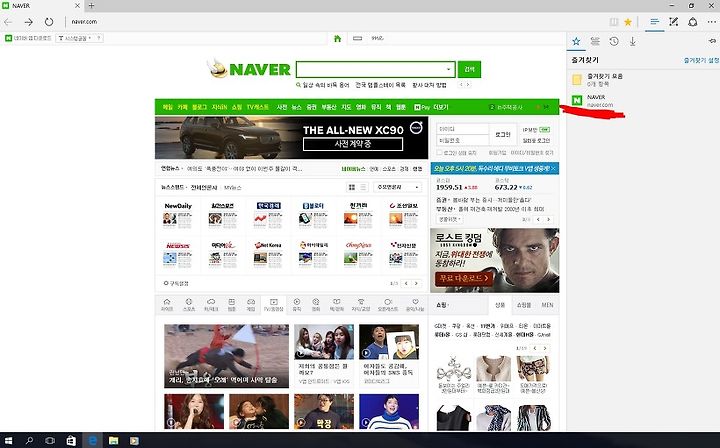Check the keep-logged-in checkbox
The image size is (720, 448).
(x=439, y=152)
